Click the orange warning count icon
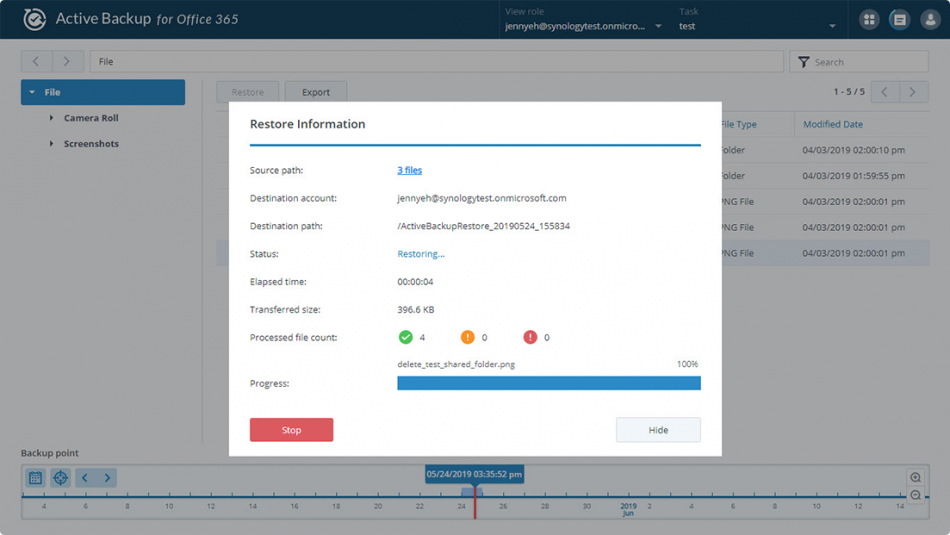The image size is (950, 535). point(468,337)
